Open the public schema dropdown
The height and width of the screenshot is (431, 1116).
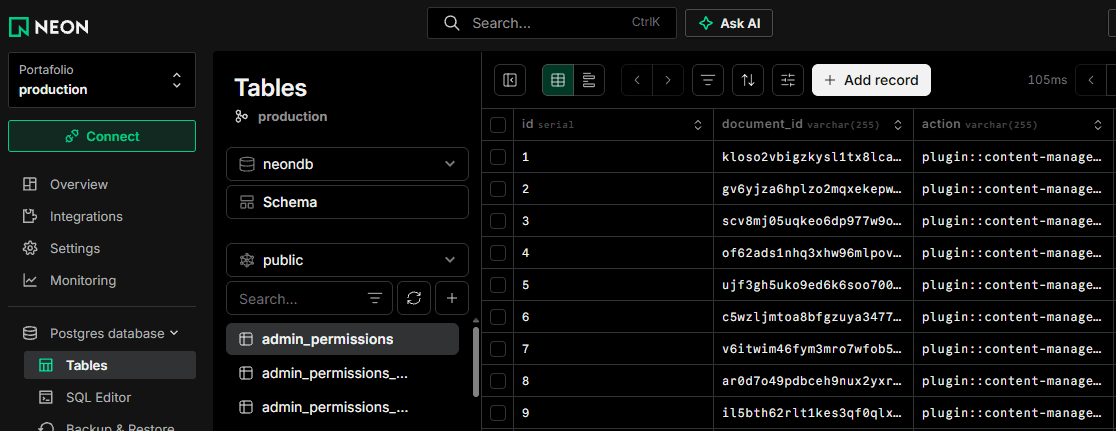[x=347, y=260]
